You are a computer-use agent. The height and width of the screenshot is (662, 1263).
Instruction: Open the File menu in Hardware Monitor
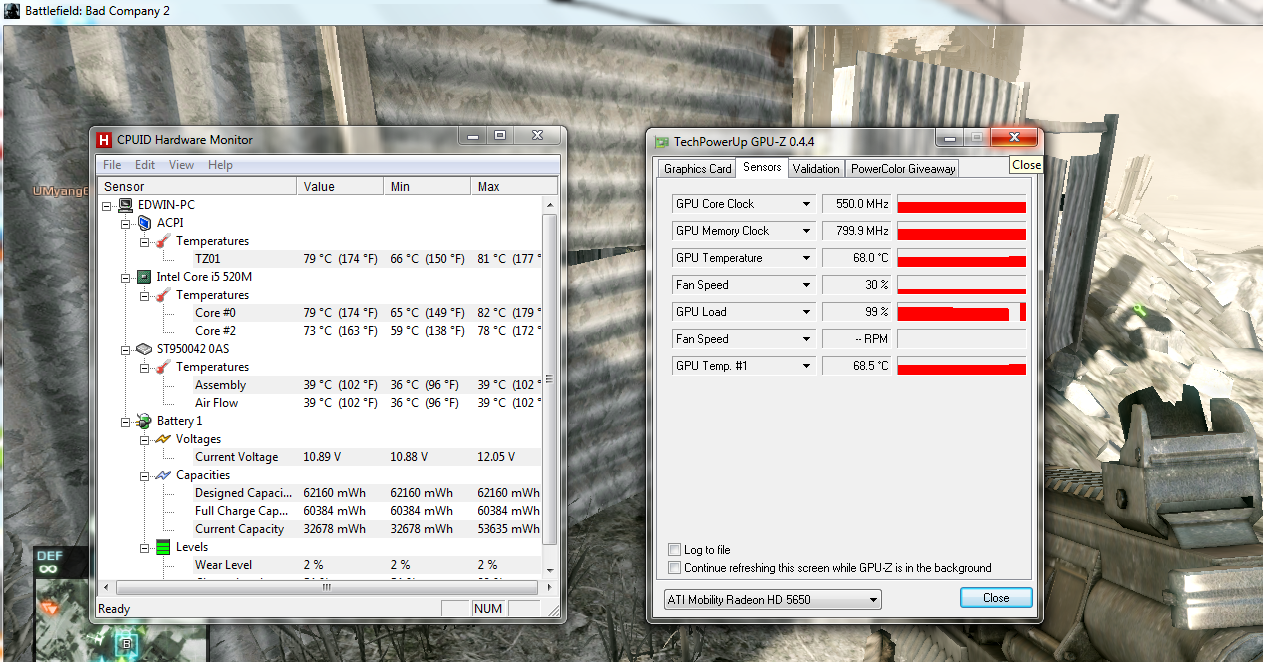112,165
